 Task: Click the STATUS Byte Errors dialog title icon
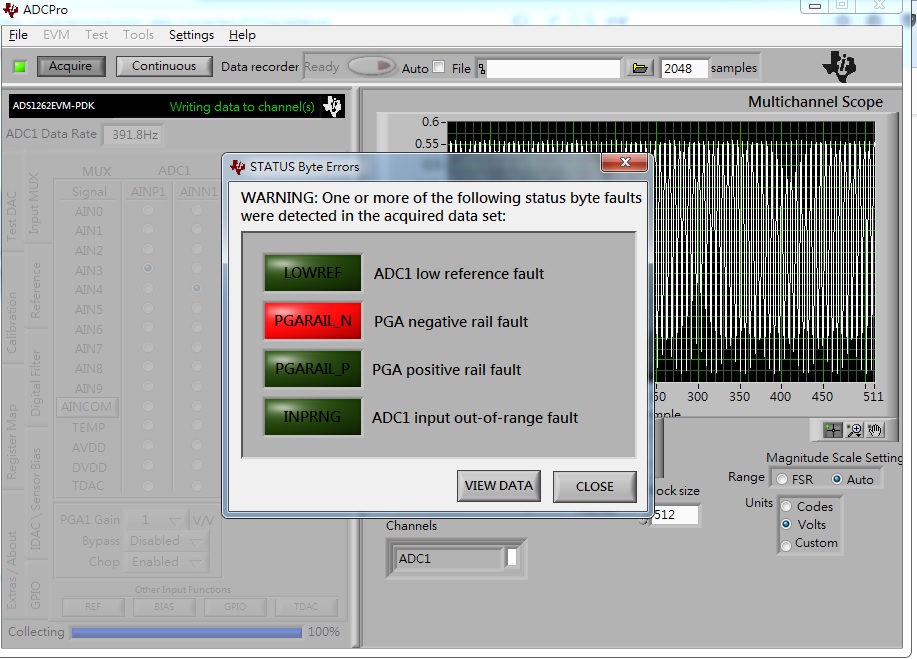coord(237,167)
